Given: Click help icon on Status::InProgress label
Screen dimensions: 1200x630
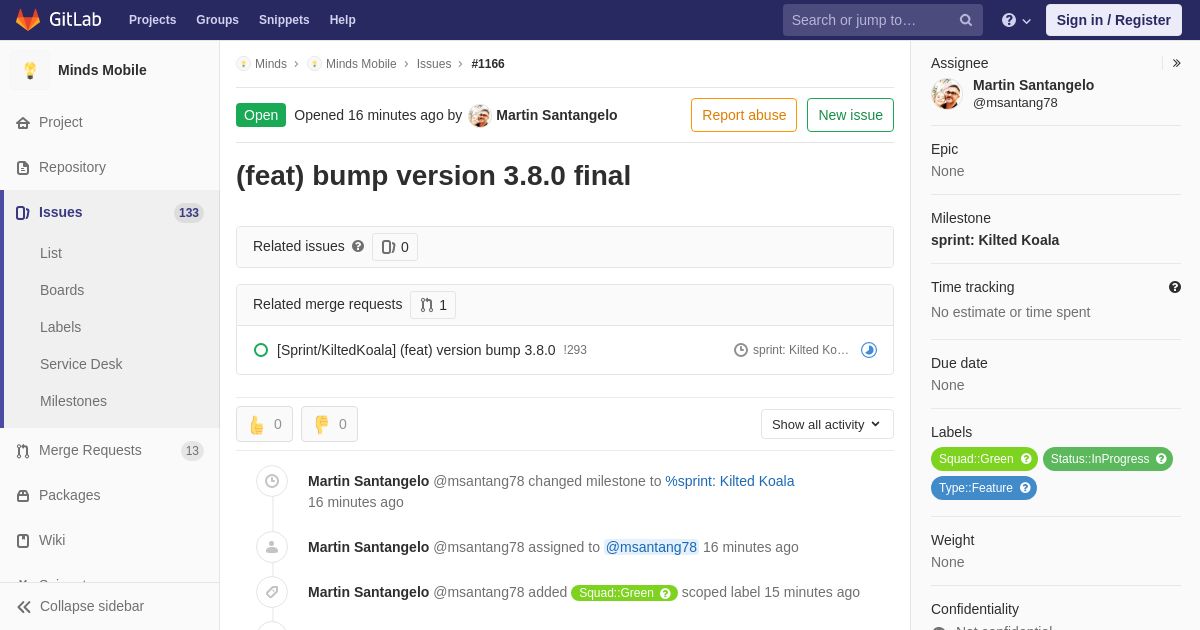Looking at the screenshot, I should click(1161, 459).
